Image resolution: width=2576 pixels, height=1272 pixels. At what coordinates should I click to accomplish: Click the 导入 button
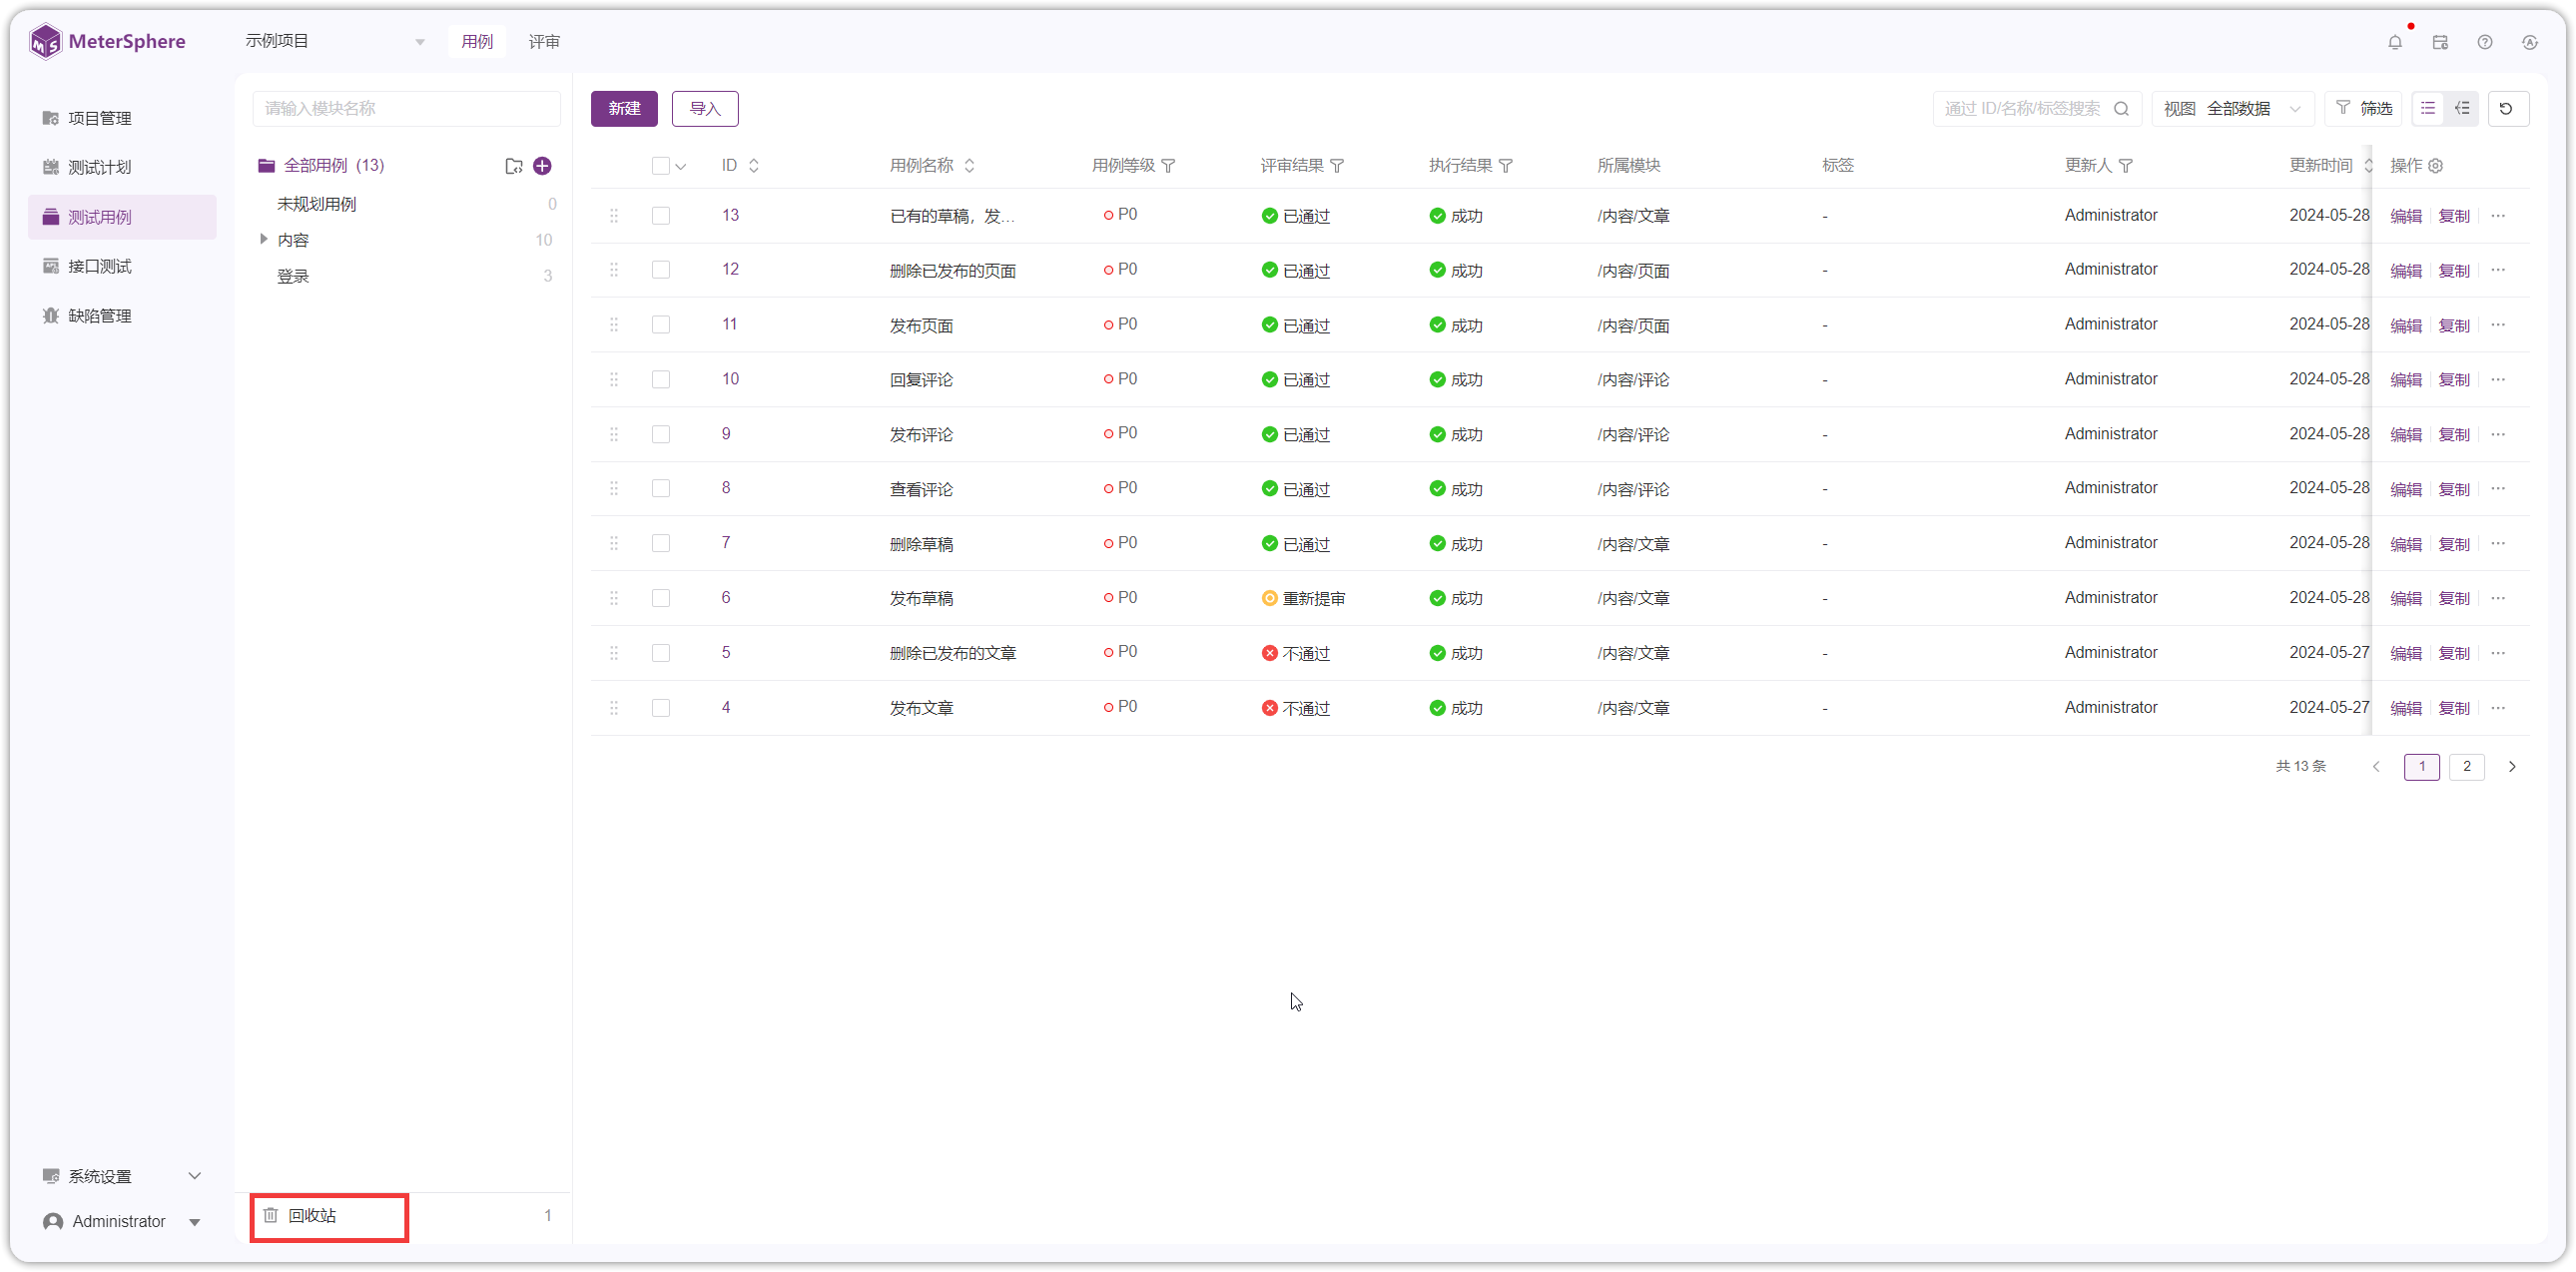click(705, 108)
